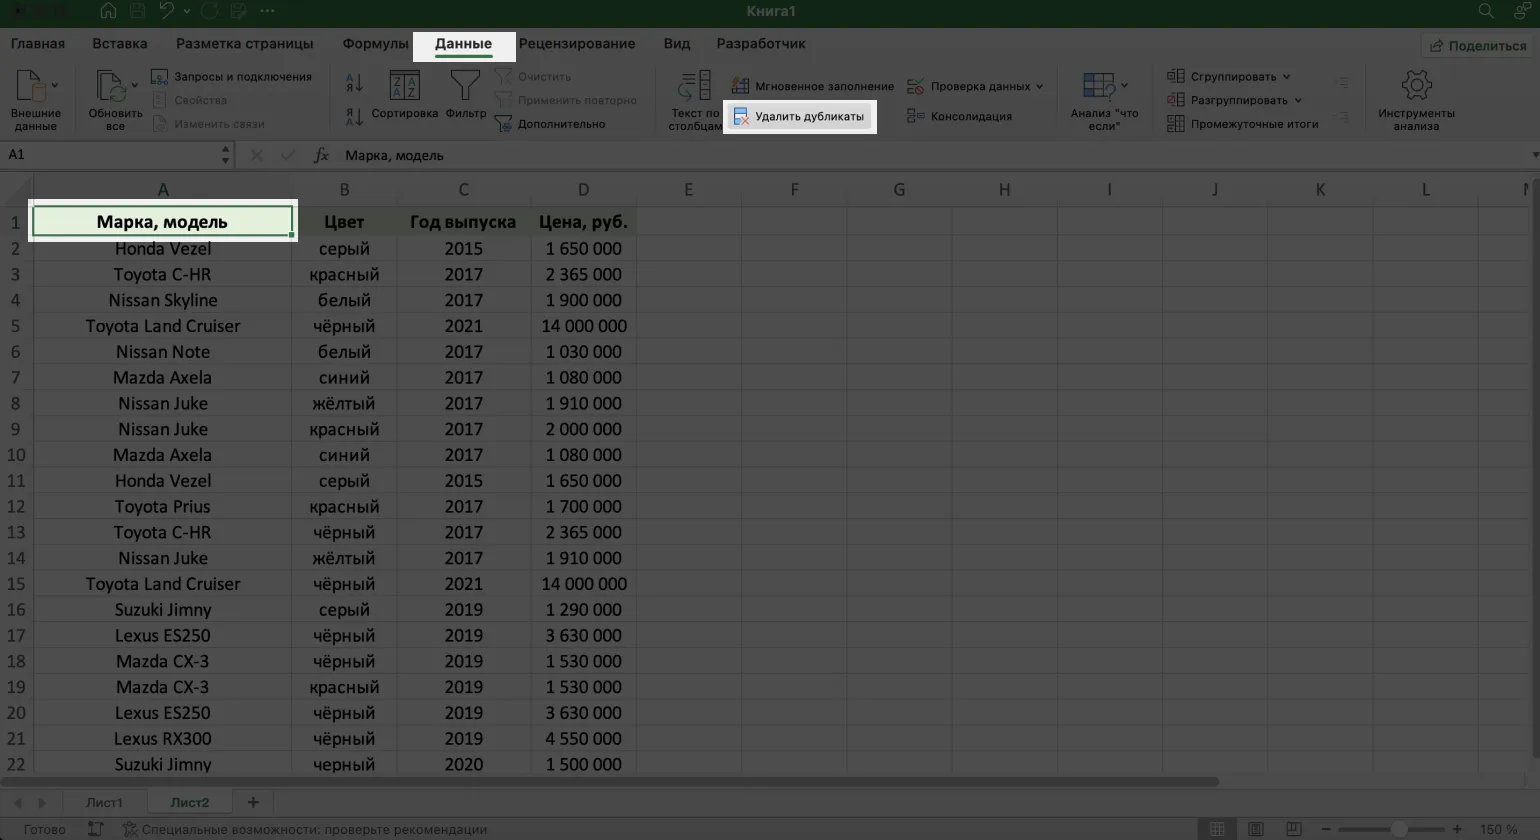Click the Share (Поделиться) button
Screen dimensions: 1540x840
click(x=1477, y=45)
